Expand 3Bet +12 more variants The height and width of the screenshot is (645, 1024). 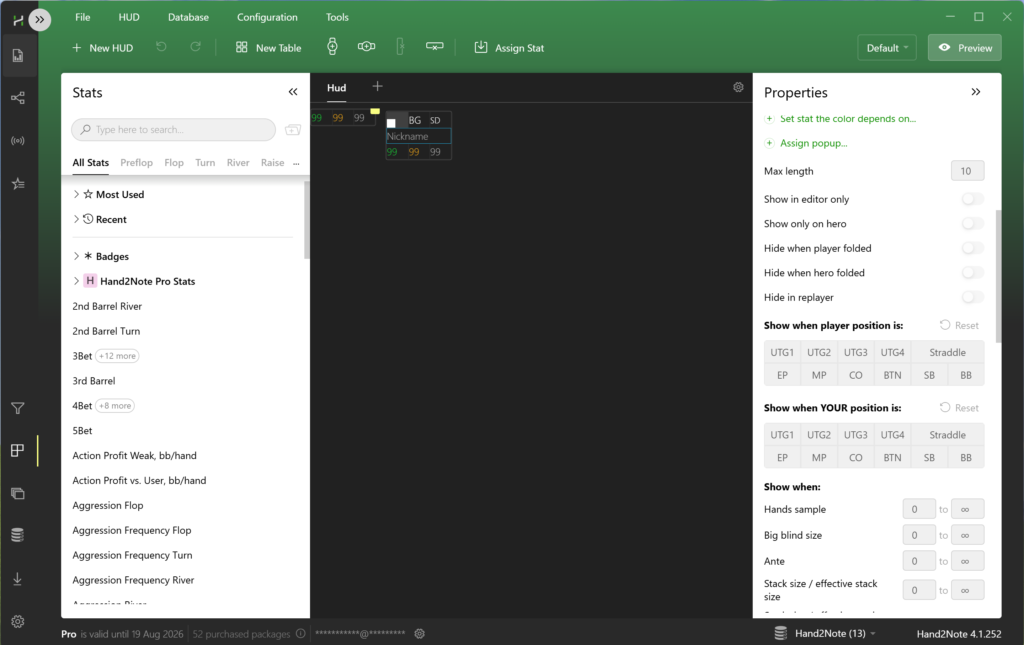tap(118, 356)
